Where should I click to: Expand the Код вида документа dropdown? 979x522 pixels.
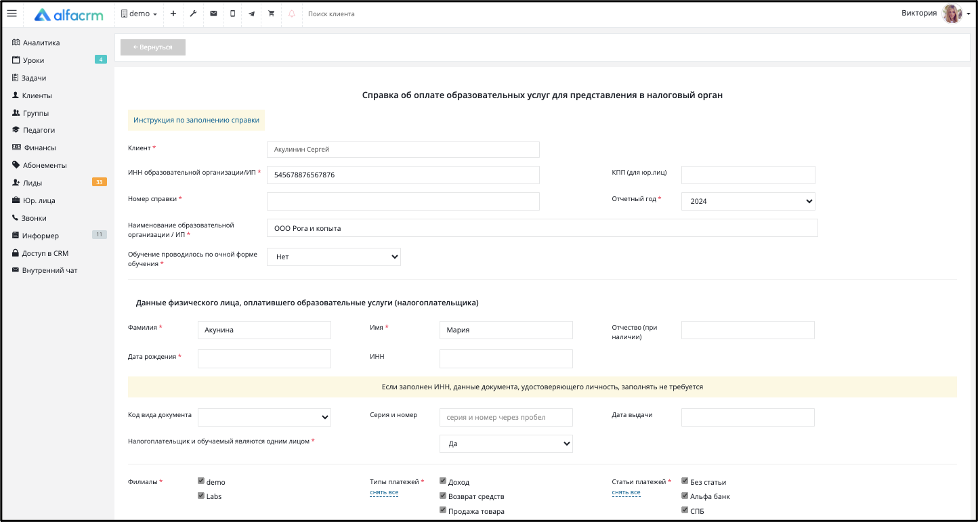pos(264,417)
